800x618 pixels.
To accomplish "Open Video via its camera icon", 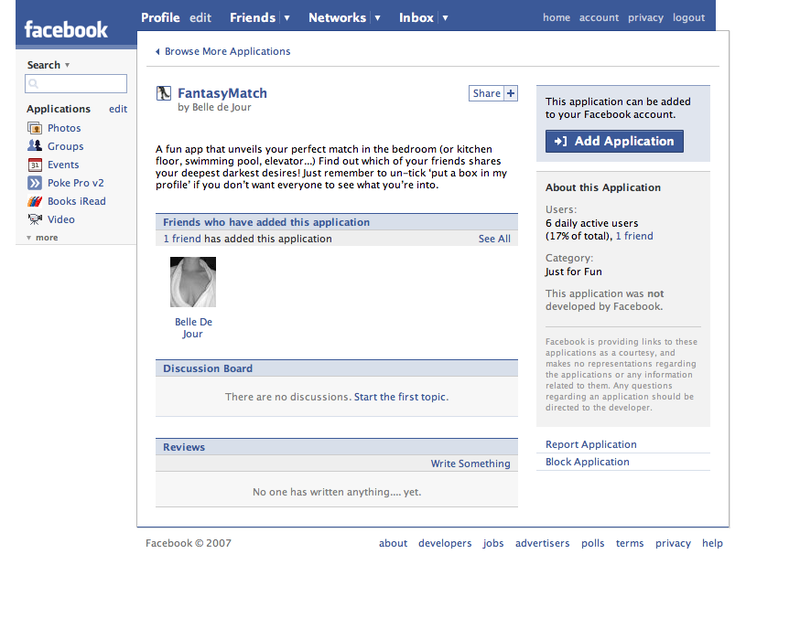I will coord(35,219).
